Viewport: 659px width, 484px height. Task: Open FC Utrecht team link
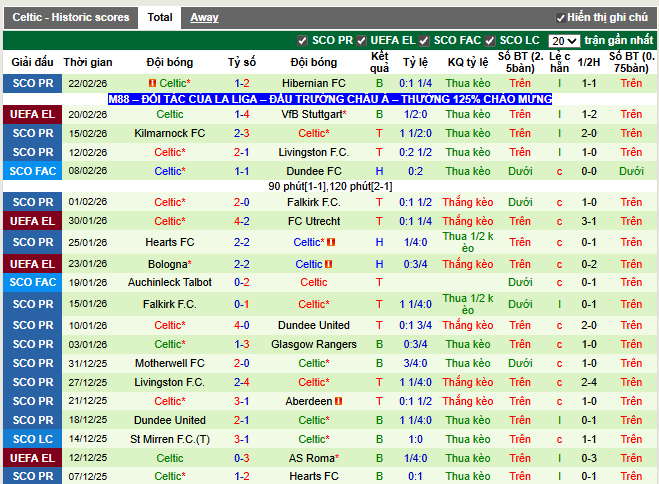coord(314,221)
